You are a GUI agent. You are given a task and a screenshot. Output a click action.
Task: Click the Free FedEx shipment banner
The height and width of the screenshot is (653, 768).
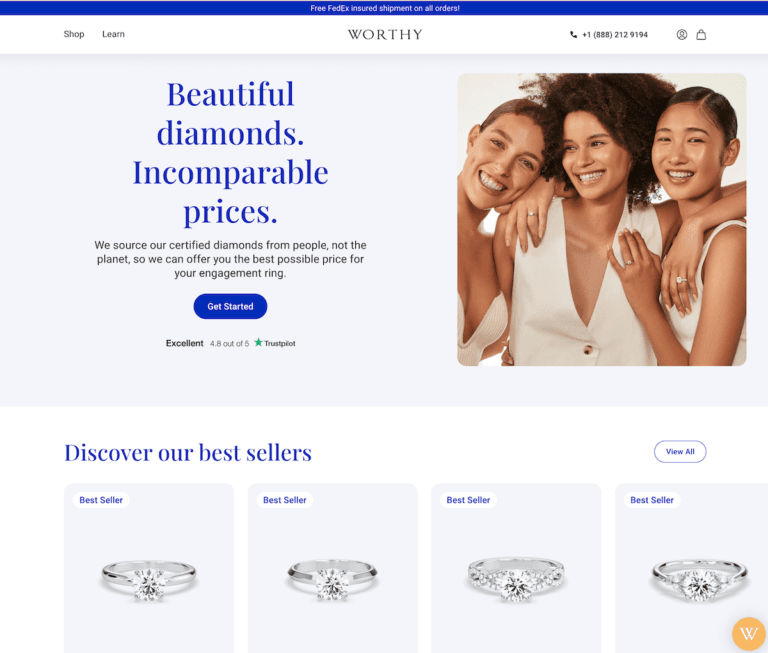384,8
